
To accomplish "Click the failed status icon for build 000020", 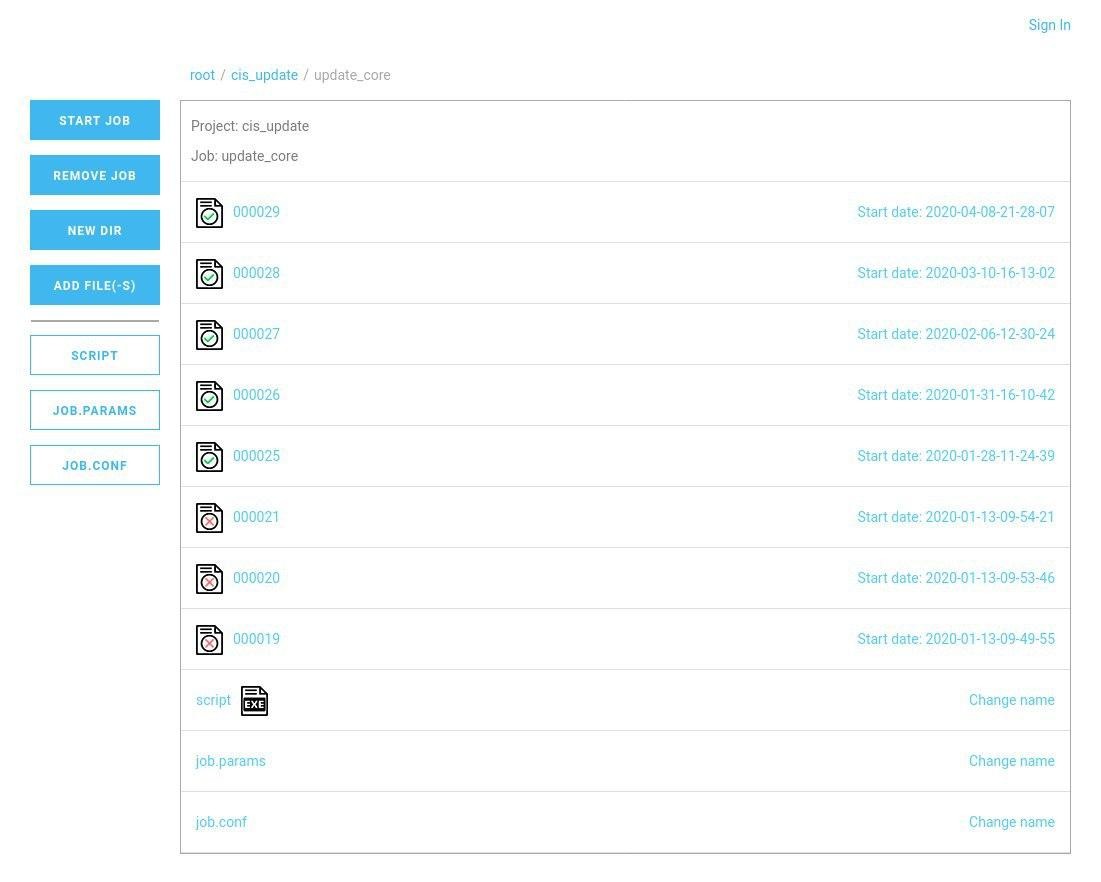I will [x=209, y=579].
